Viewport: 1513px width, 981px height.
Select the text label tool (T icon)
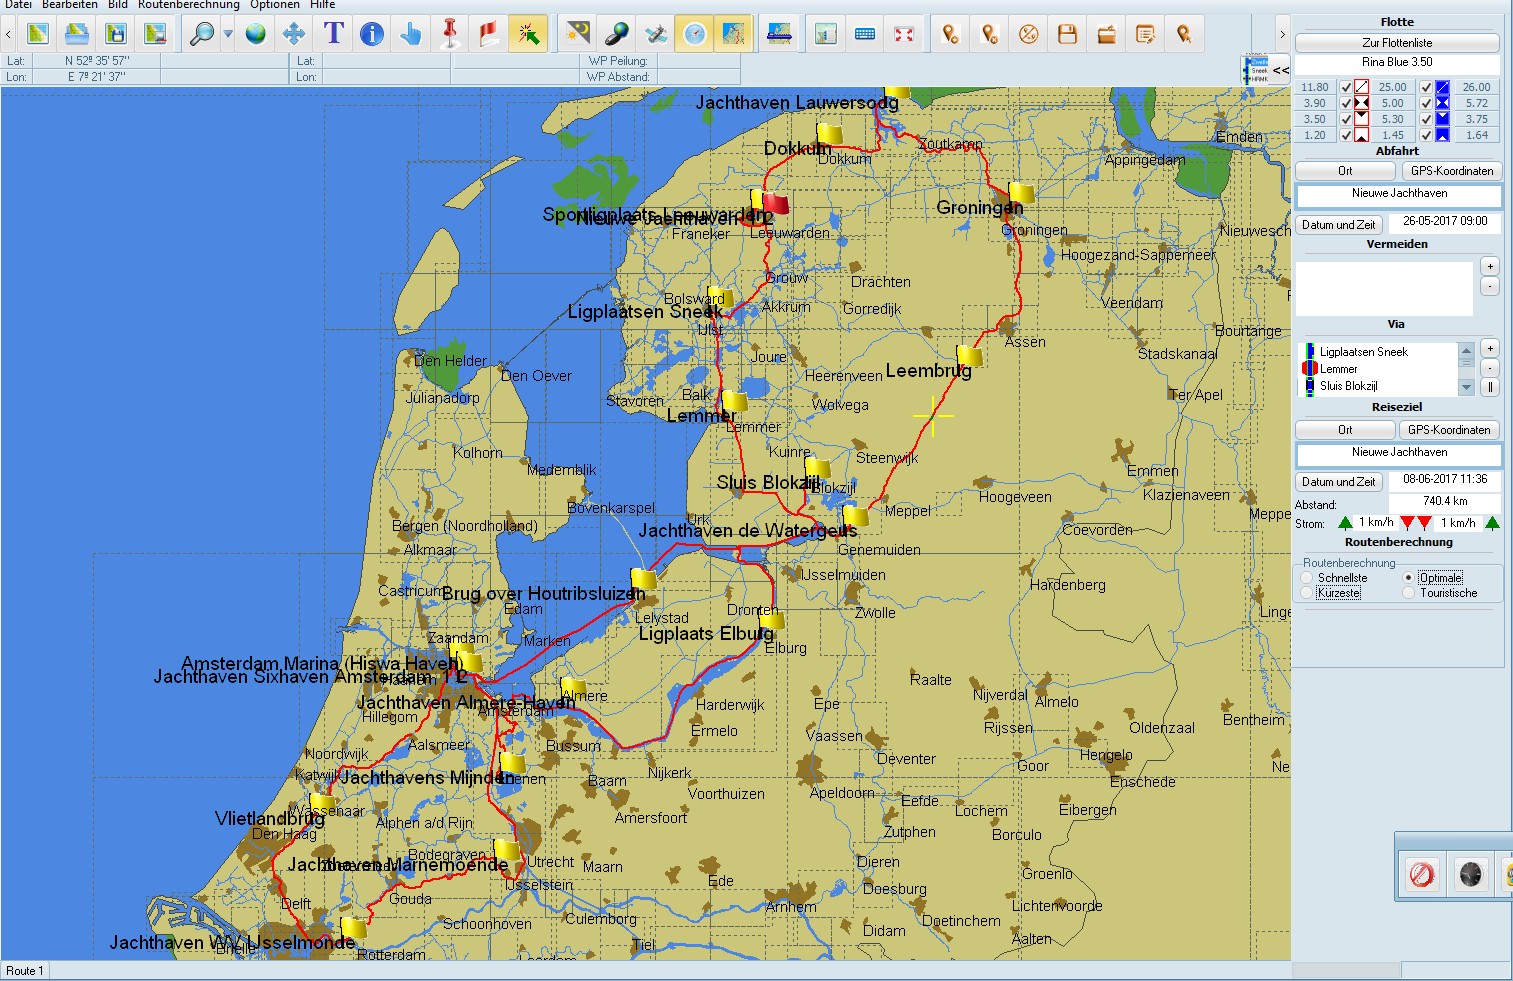(x=333, y=34)
